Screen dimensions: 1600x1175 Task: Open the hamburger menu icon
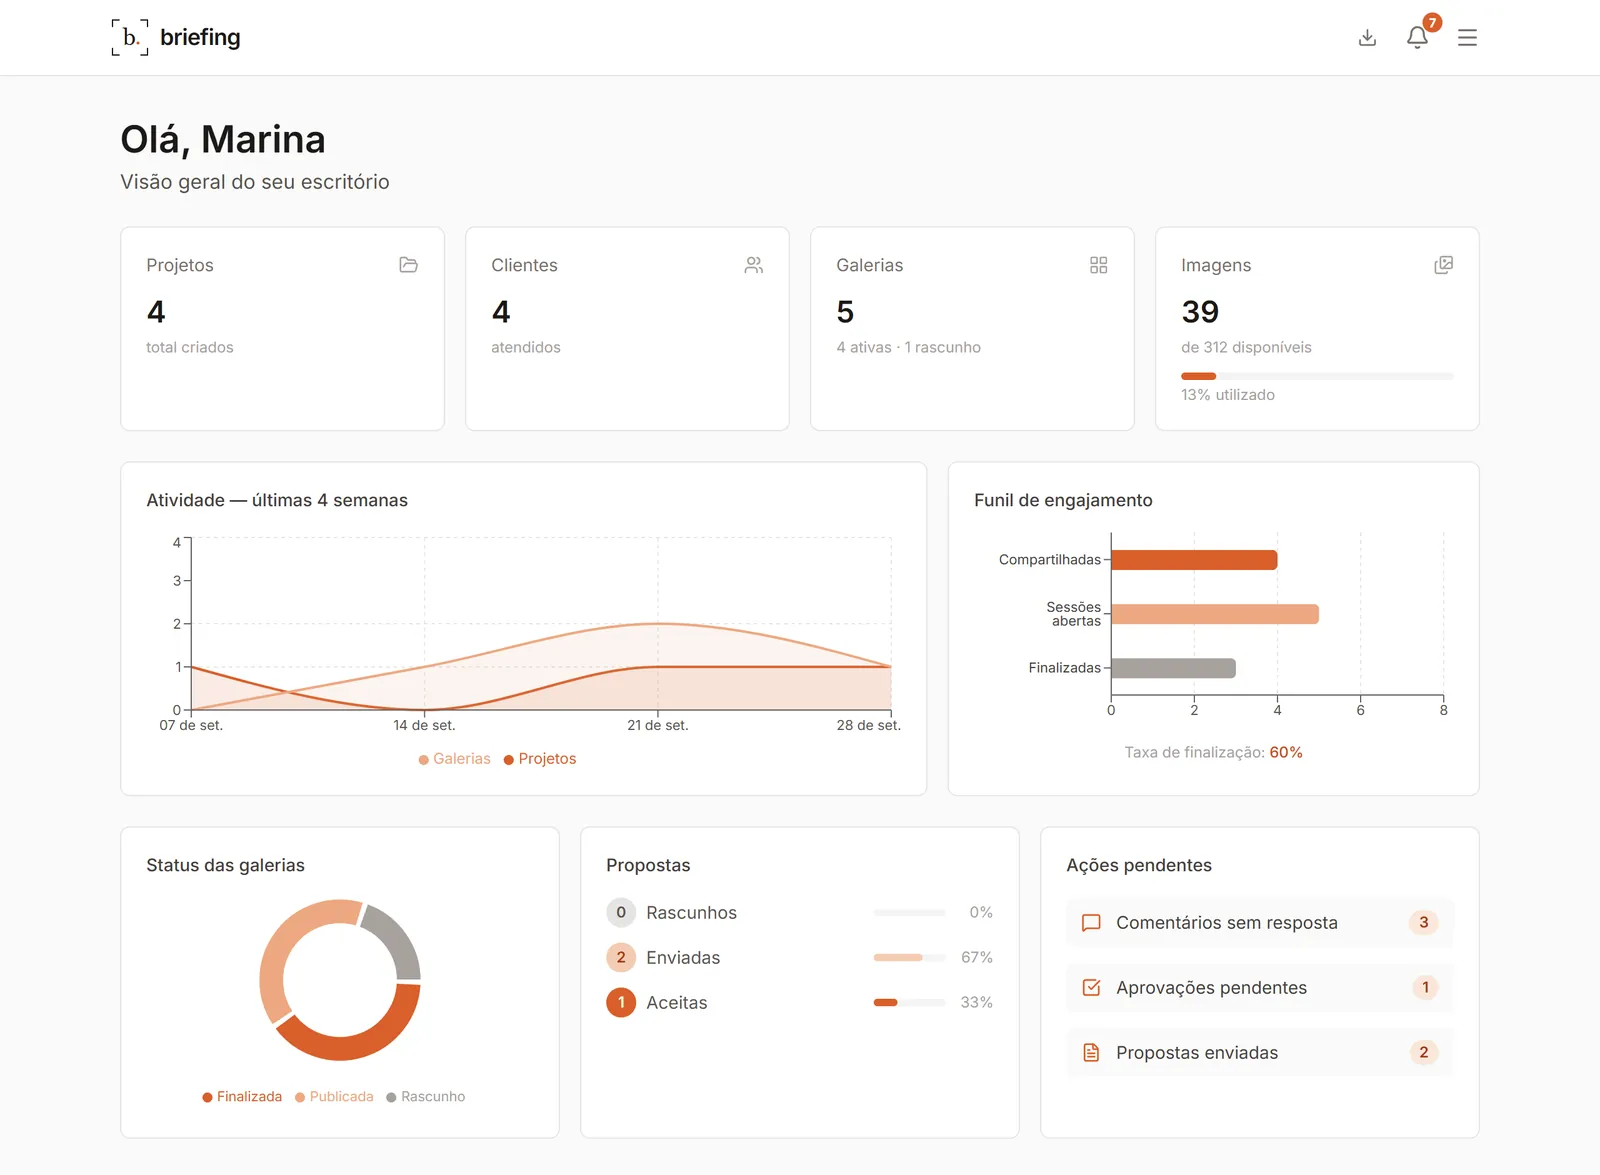click(1467, 38)
